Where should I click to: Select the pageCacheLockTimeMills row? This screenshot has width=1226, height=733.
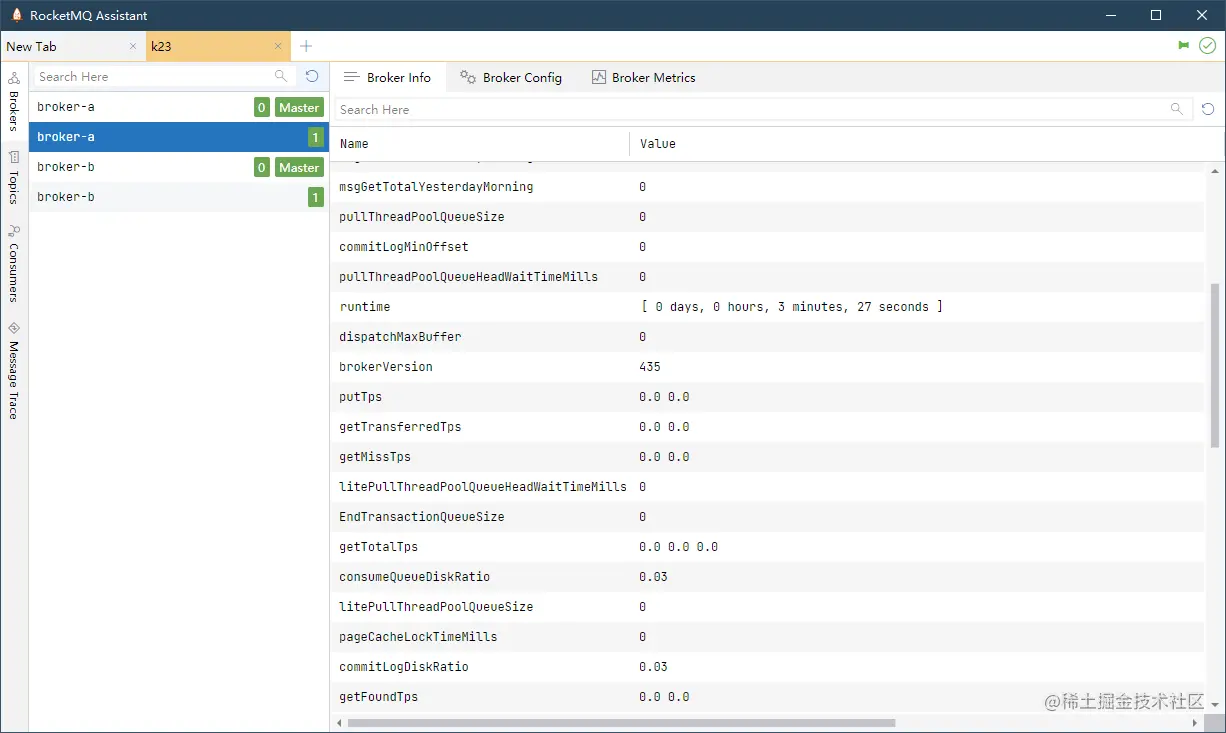click(x=767, y=637)
